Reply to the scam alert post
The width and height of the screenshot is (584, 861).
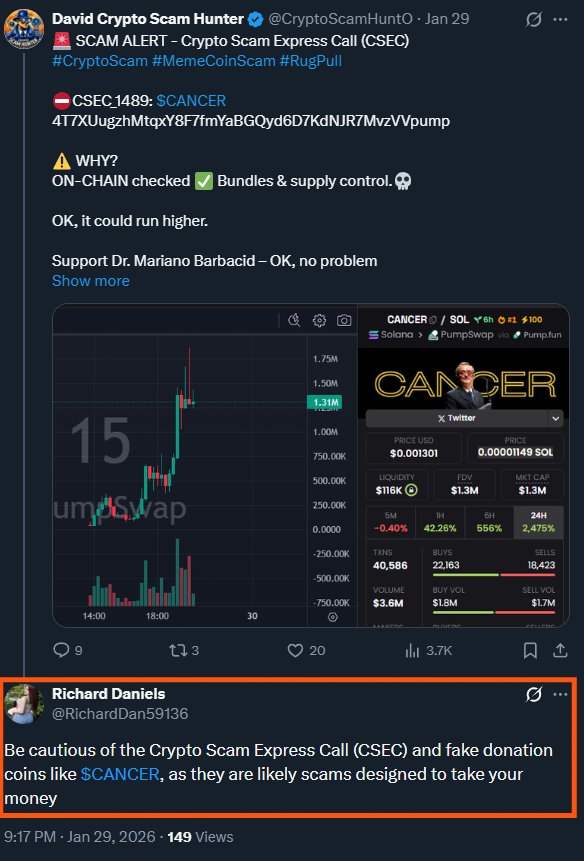point(68,650)
